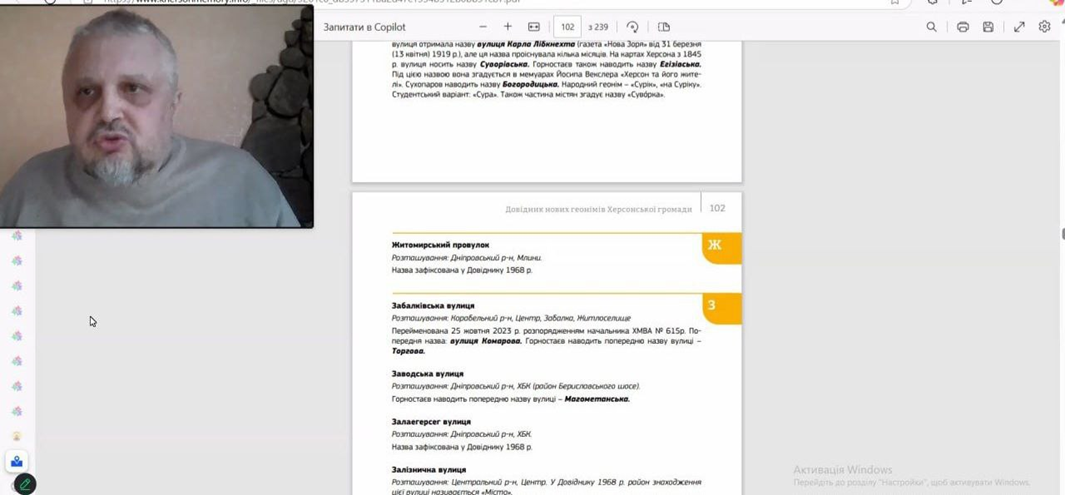
Task: Click the page number field showing 102
Action: 568,27
